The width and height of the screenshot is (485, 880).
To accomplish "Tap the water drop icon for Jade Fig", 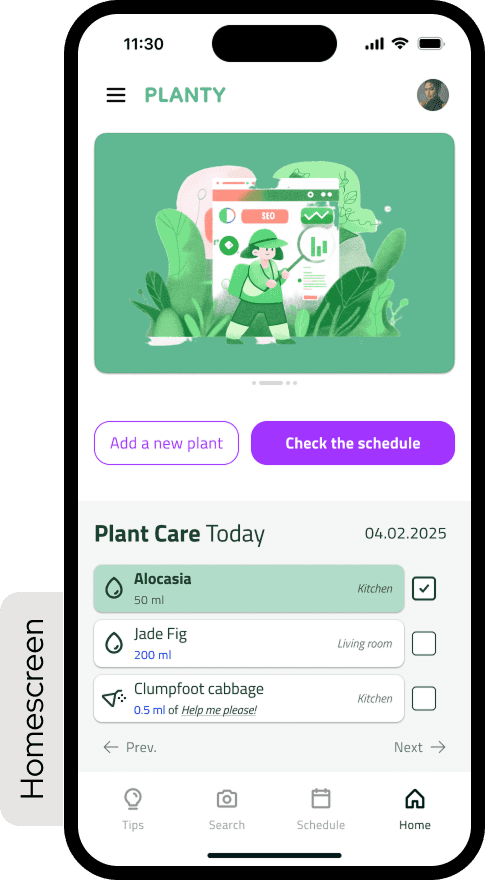I will [115, 643].
